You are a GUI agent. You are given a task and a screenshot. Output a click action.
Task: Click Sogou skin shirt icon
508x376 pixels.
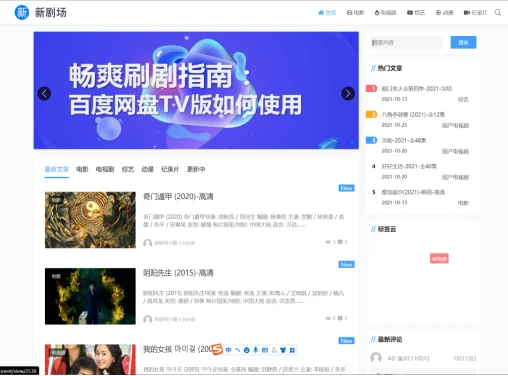click(283, 350)
